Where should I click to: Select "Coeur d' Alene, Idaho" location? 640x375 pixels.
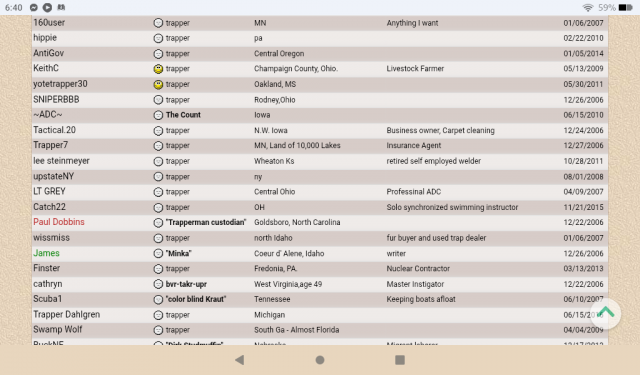tap(289, 253)
